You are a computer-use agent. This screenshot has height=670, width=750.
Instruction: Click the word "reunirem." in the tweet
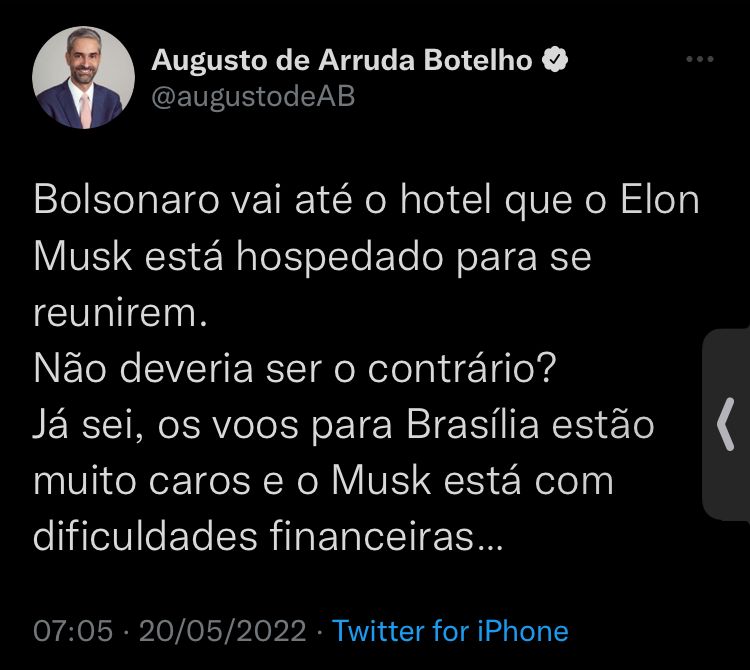pyautogui.click(x=118, y=313)
